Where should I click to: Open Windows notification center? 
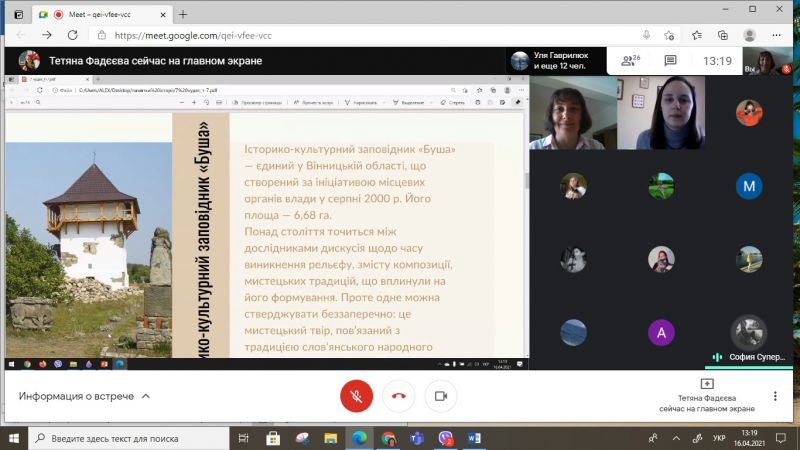pyautogui.click(x=781, y=438)
